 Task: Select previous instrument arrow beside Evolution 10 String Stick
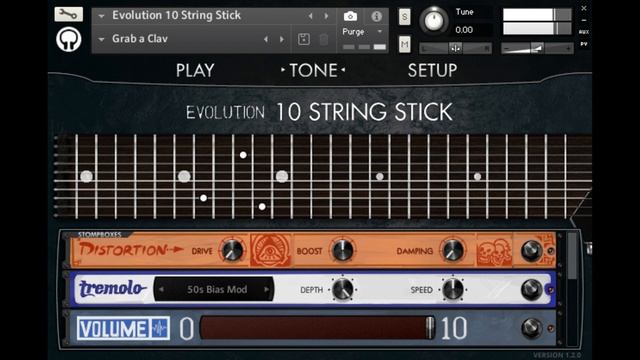(x=310, y=16)
